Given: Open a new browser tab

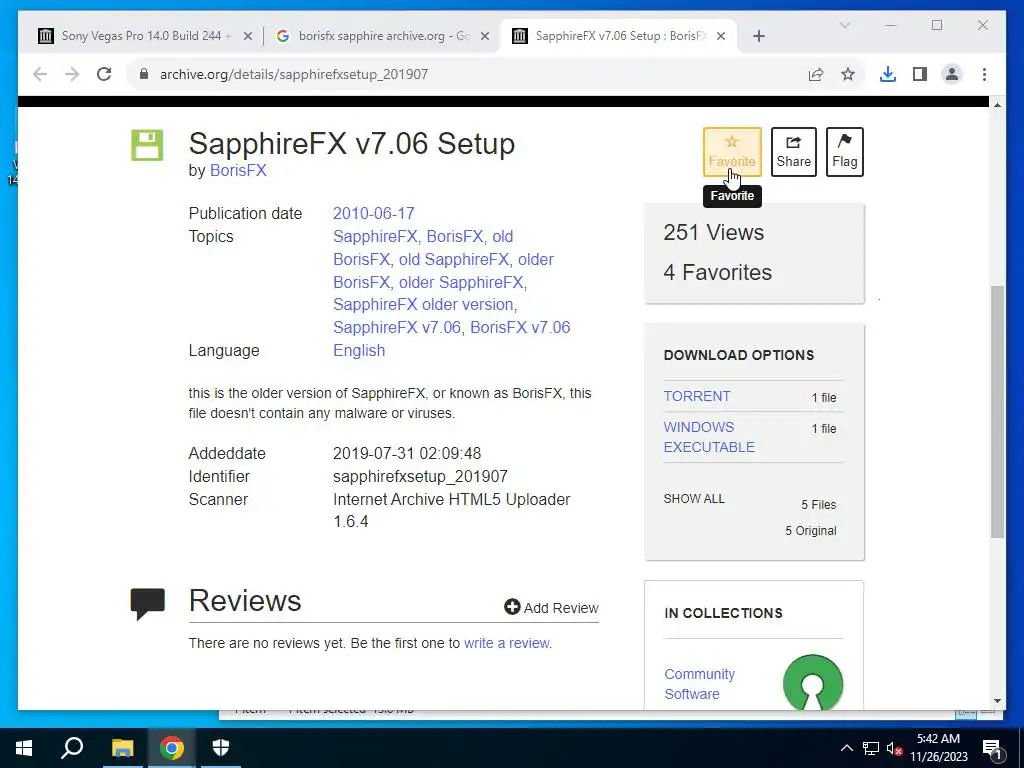Looking at the screenshot, I should [x=758, y=37].
